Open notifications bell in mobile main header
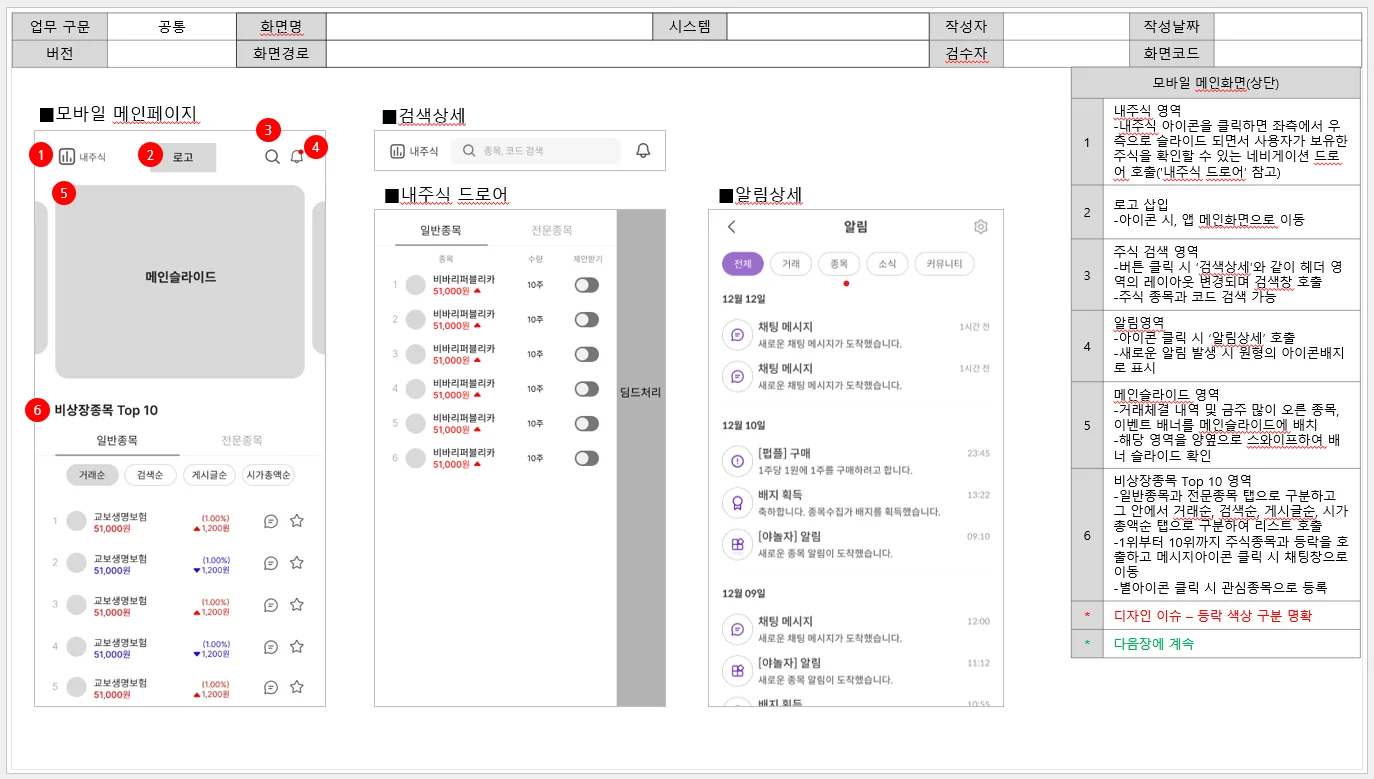This screenshot has width=1374, height=779. (x=297, y=156)
